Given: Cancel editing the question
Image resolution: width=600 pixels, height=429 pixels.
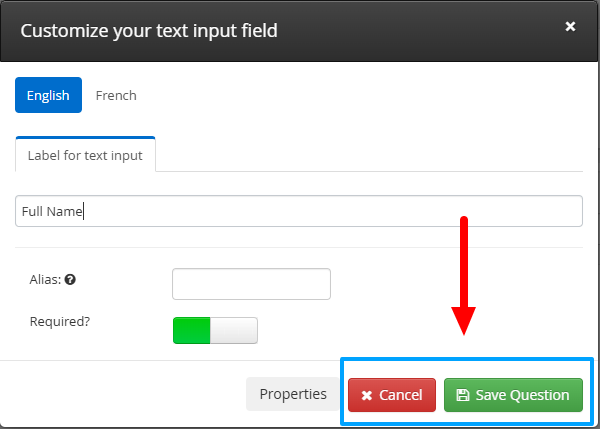Looking at the screenshot, I should [392, 395].
